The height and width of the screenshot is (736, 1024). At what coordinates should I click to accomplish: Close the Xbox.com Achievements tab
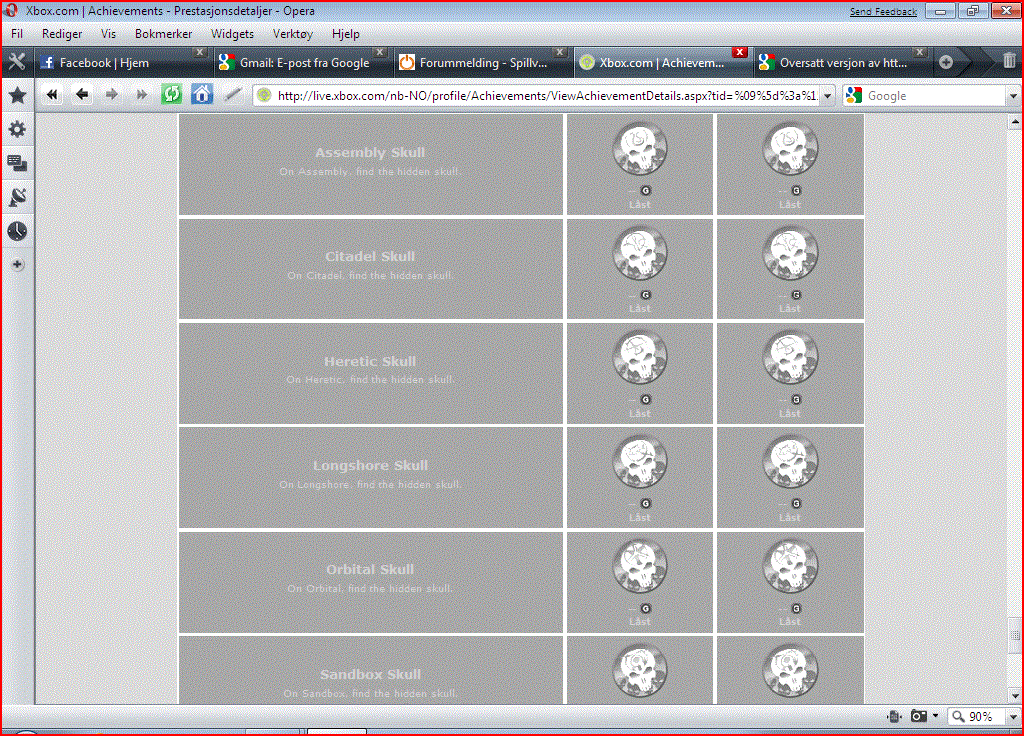pos(739,52)
